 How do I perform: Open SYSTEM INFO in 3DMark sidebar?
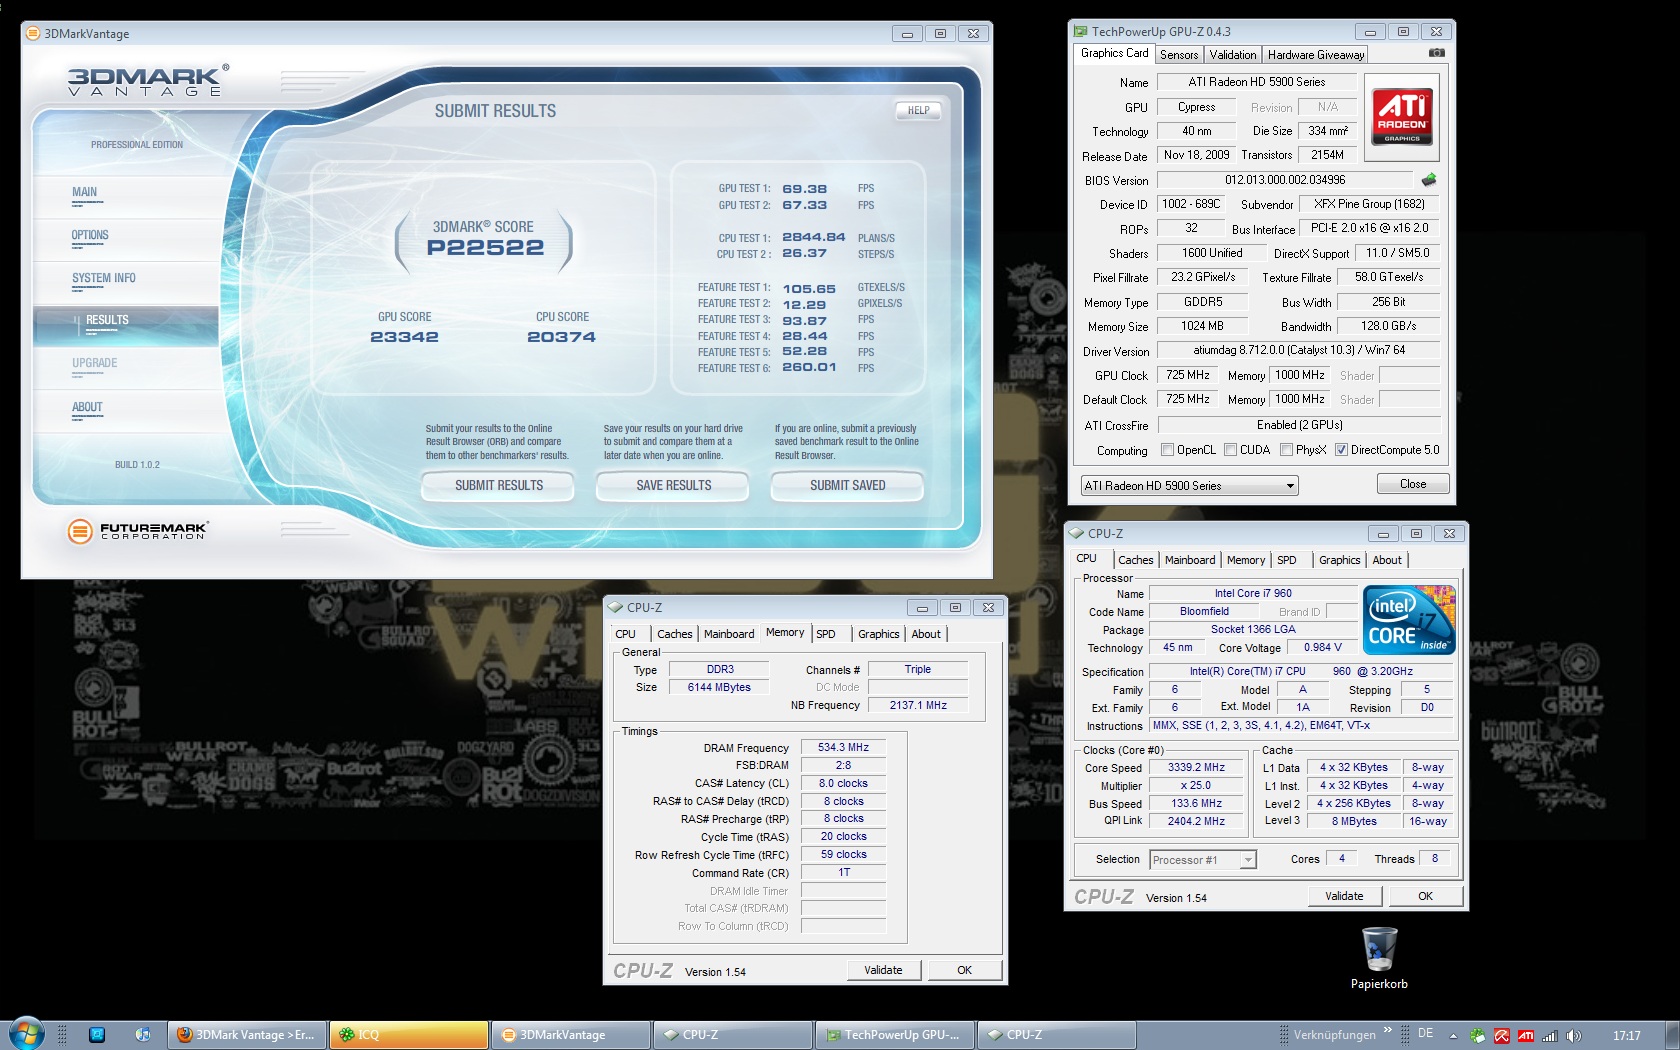pos(103,279)
